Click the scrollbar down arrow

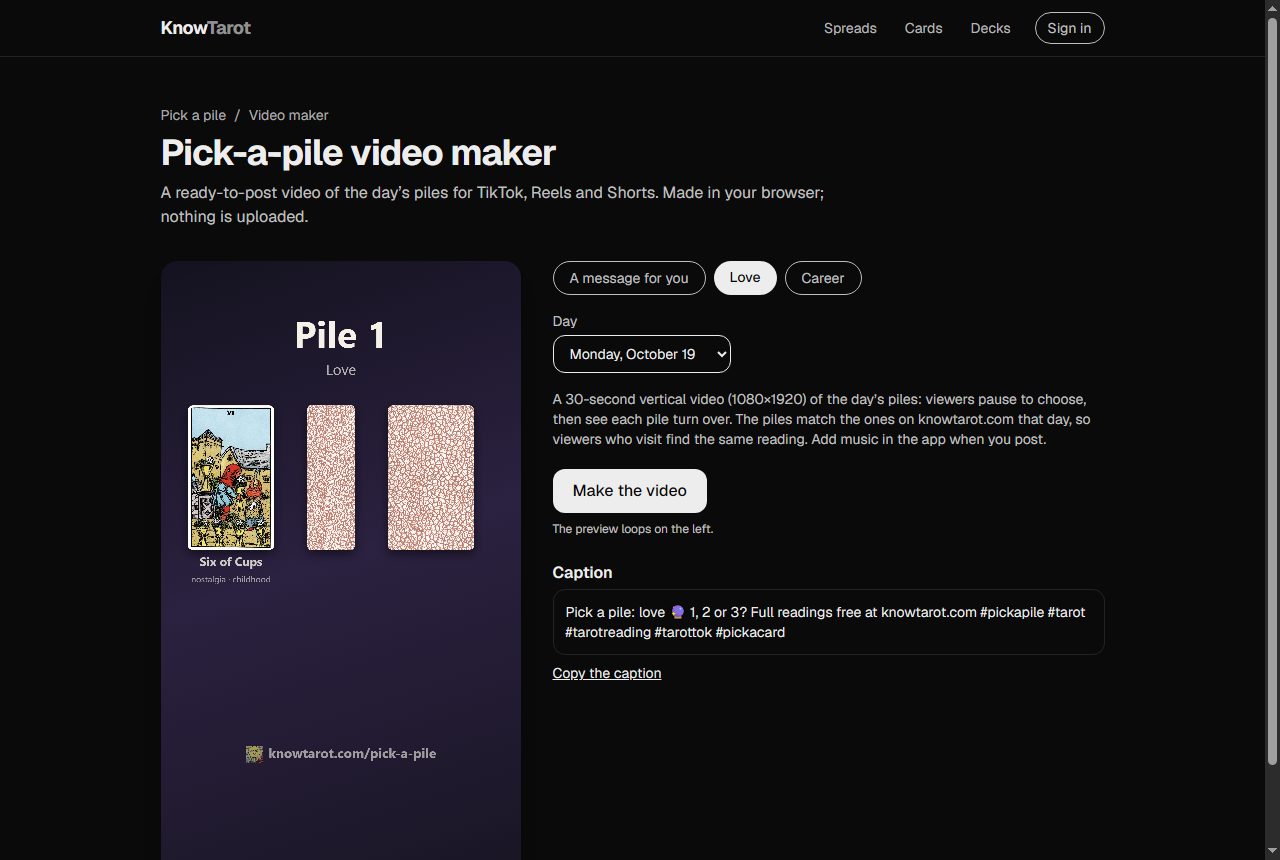1272,852
